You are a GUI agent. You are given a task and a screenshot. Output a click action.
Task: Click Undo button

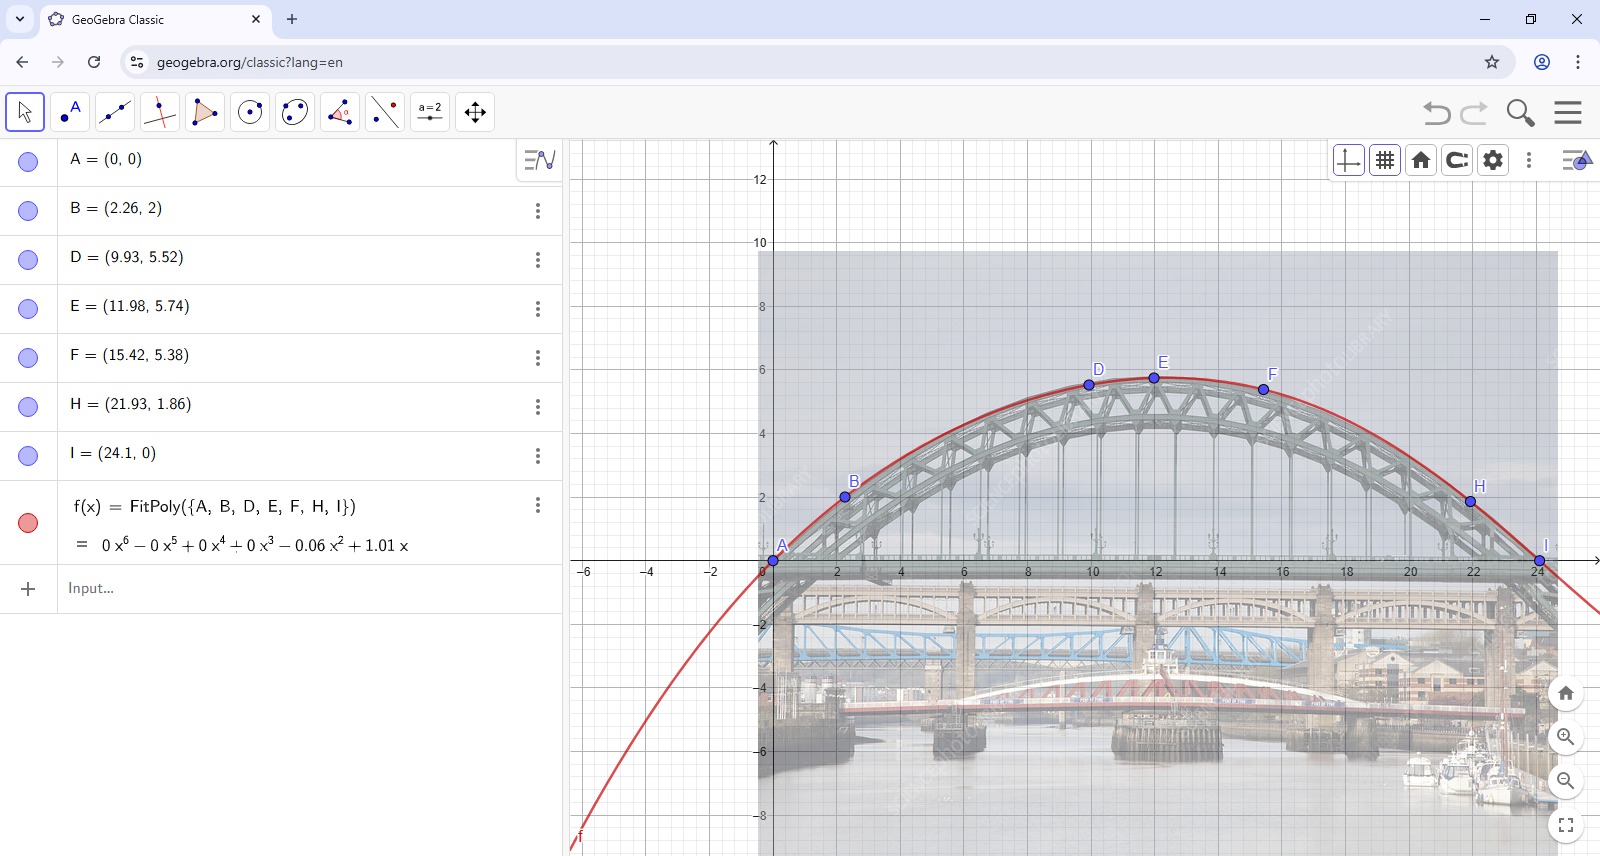pyautogui.click(x=1436, y=113)
